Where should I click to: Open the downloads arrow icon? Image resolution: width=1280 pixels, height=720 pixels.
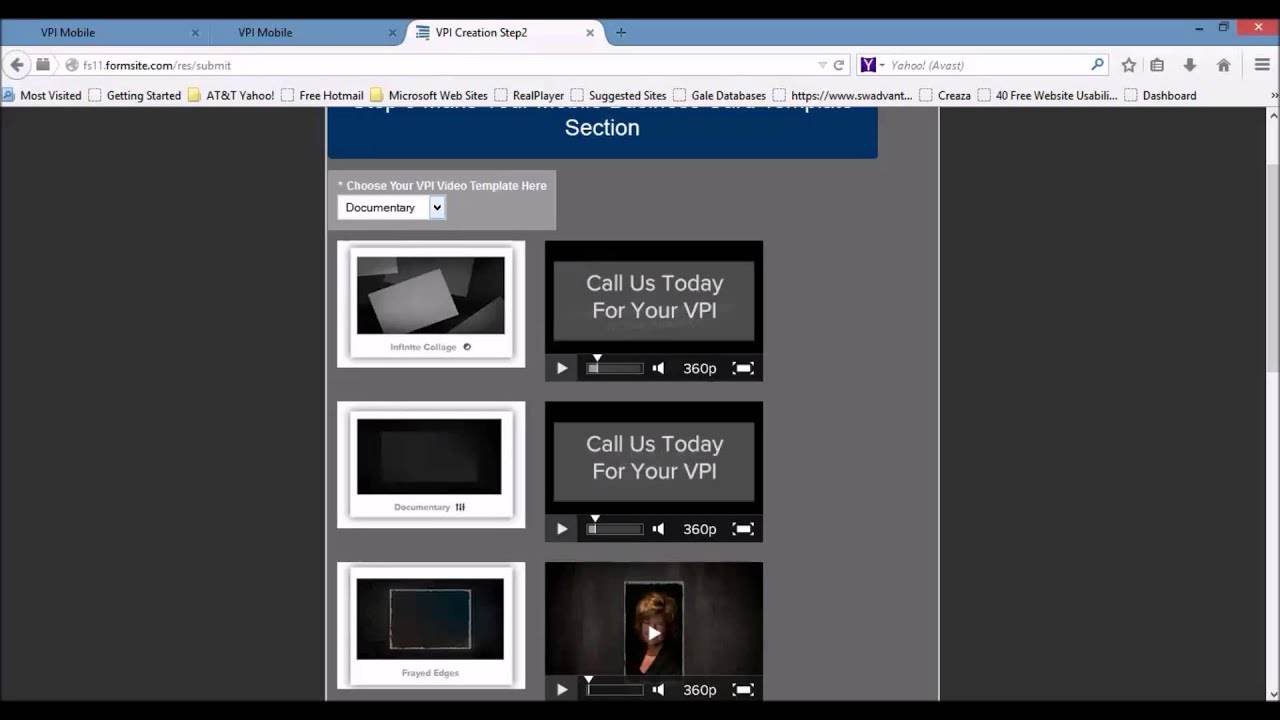point(1189,65)
